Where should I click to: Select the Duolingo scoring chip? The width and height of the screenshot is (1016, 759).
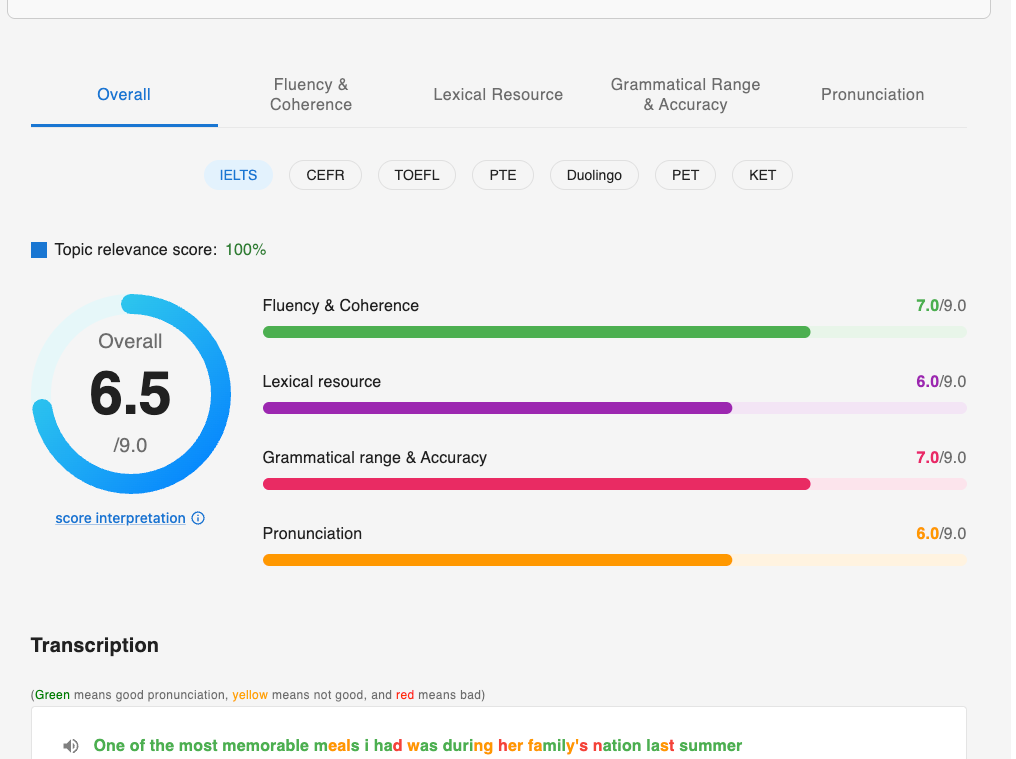point(594,175)
